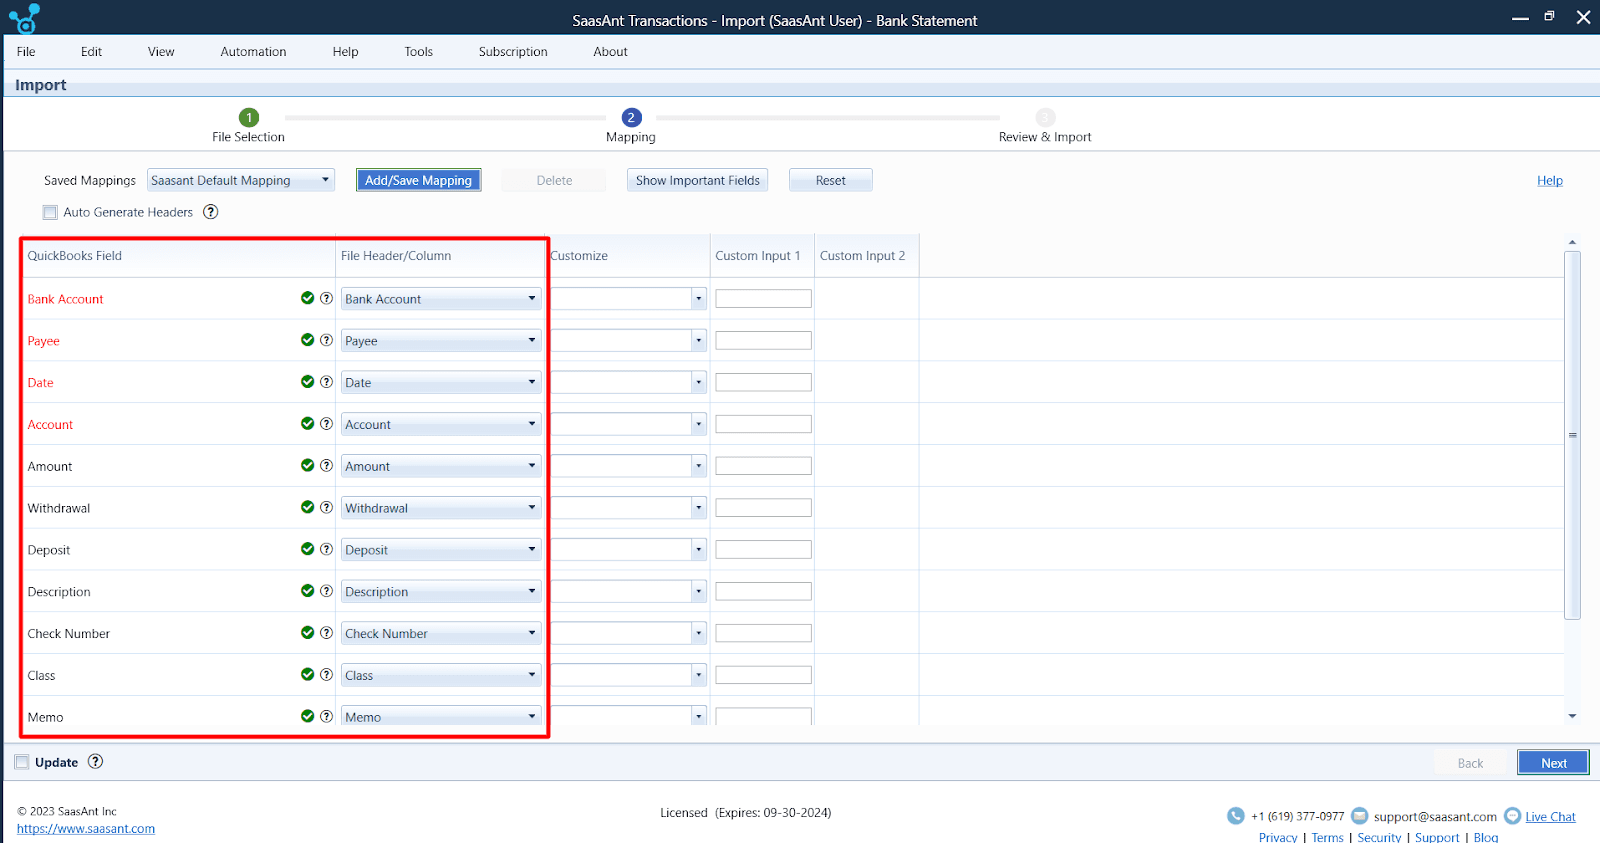
Task: Open the View menu
Action: point(161,52)
